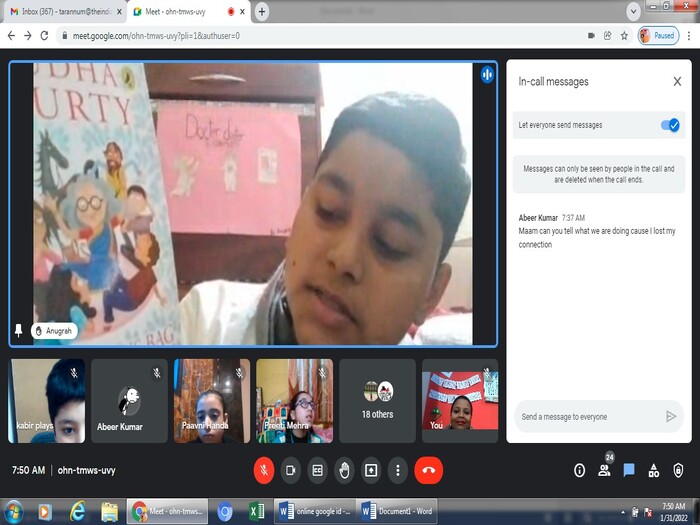The height and width of the screenshot is (525, 700).
Task: Open the three-dot more options menu
Action: click(x=398, y=470)
